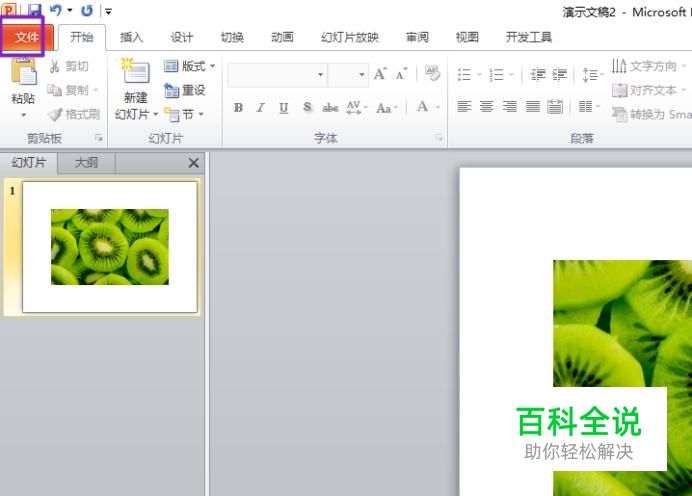The width and height of the screenshot is (692, 496).
Task: Click the 对齐文本 align text button
Action: (649, 90)
